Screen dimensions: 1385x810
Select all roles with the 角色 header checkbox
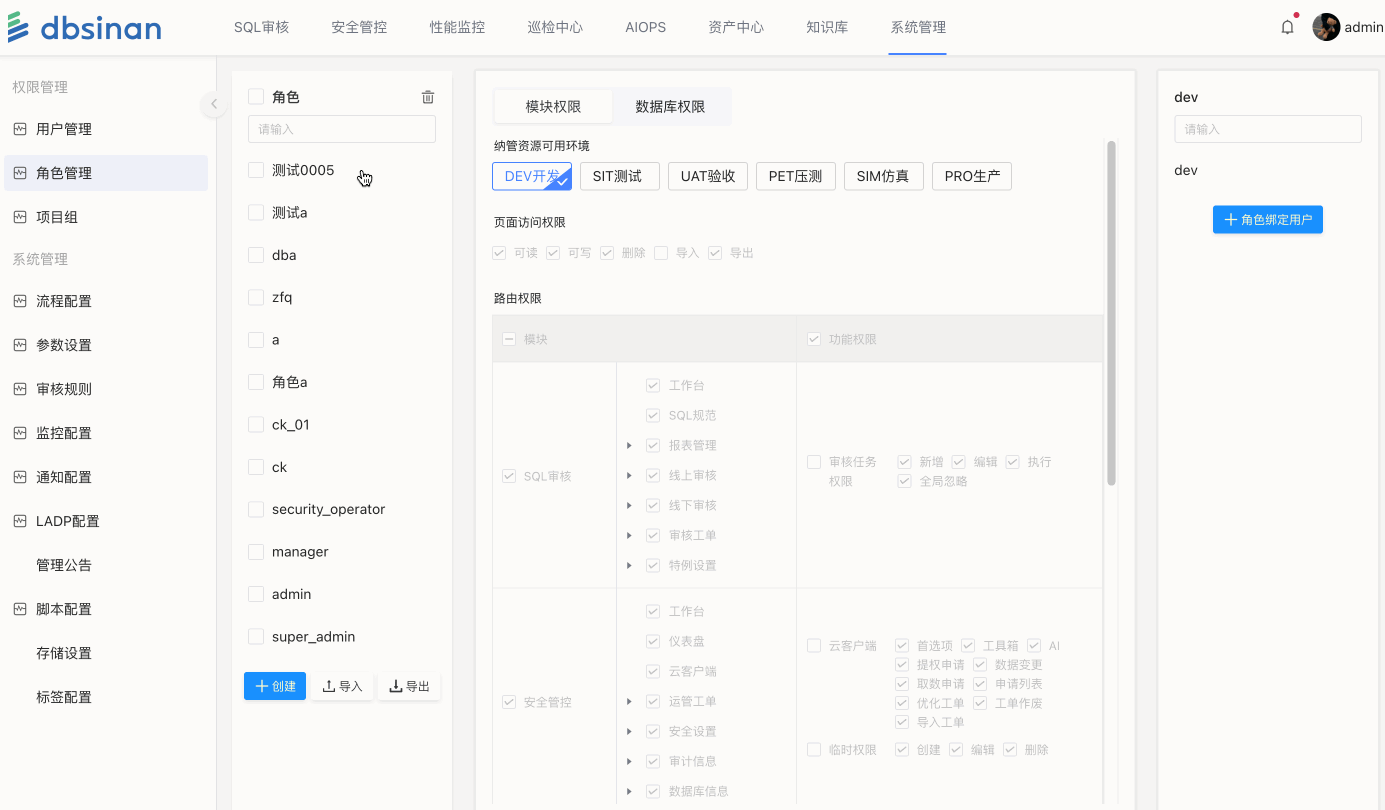(x=256, y=97)
